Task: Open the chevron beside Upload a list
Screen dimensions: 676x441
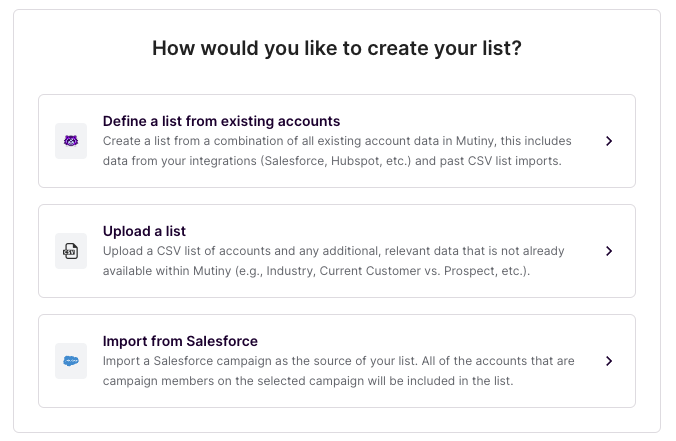Action: [609, 251]
